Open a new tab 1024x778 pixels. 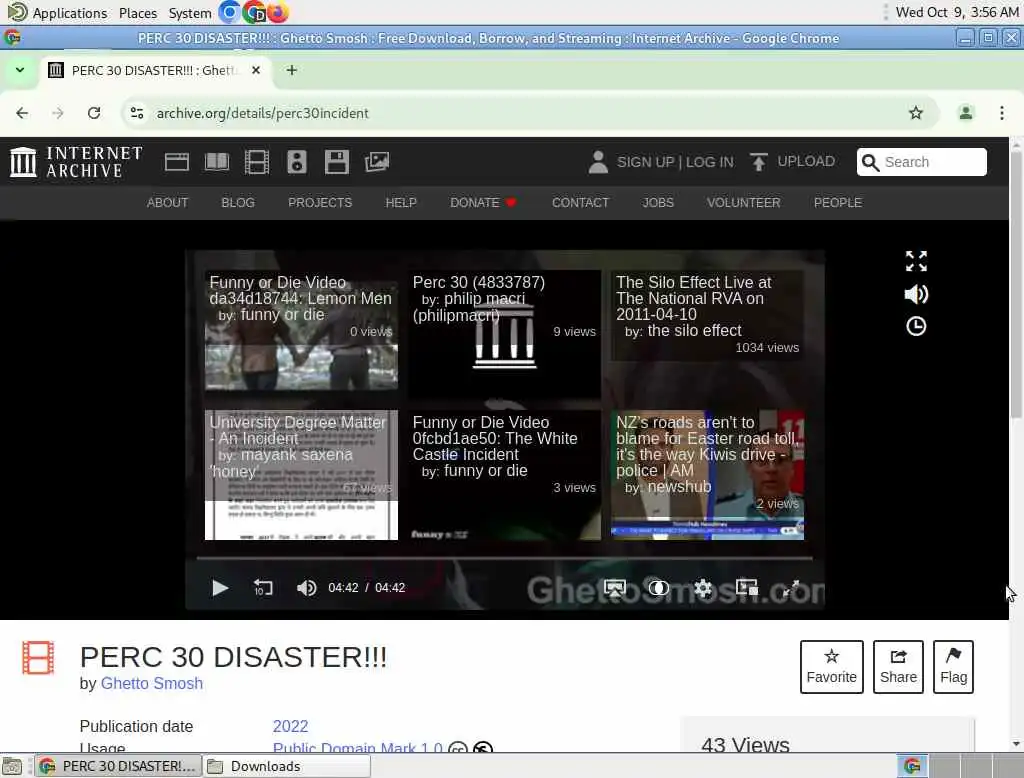pos(292,70)
